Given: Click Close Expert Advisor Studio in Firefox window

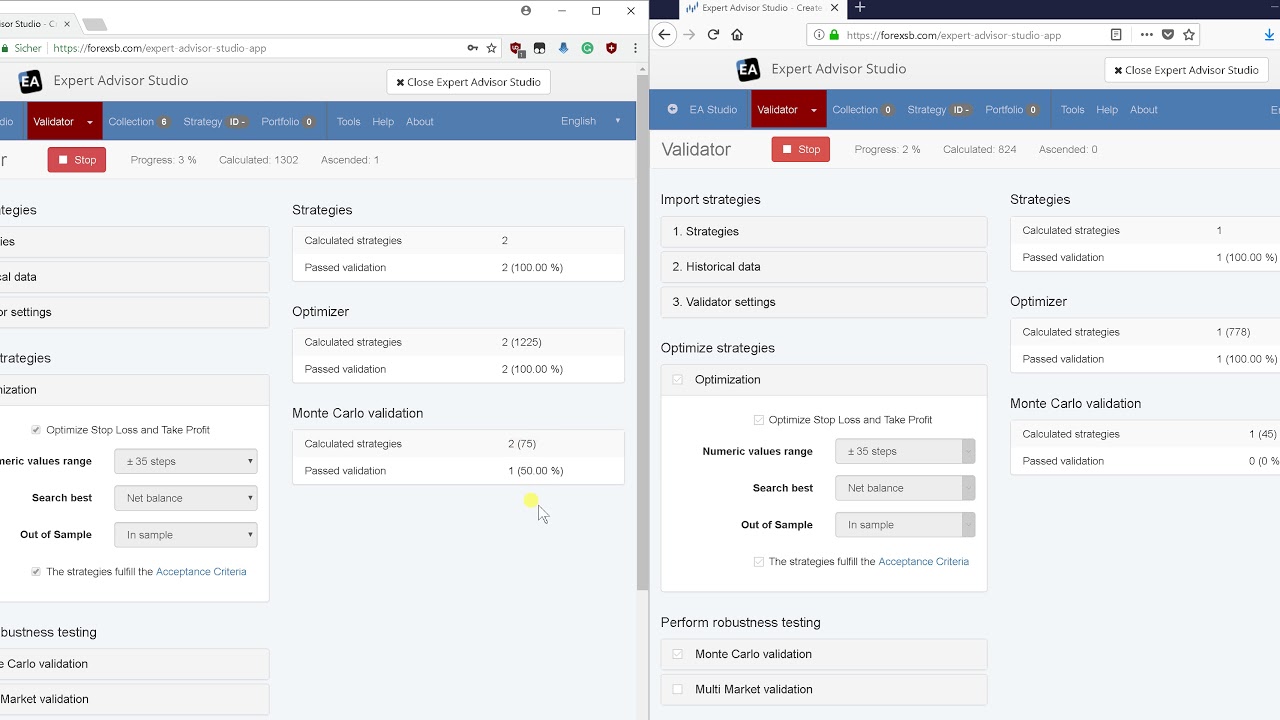Looking at the screenshot, I should [1187, 70].
